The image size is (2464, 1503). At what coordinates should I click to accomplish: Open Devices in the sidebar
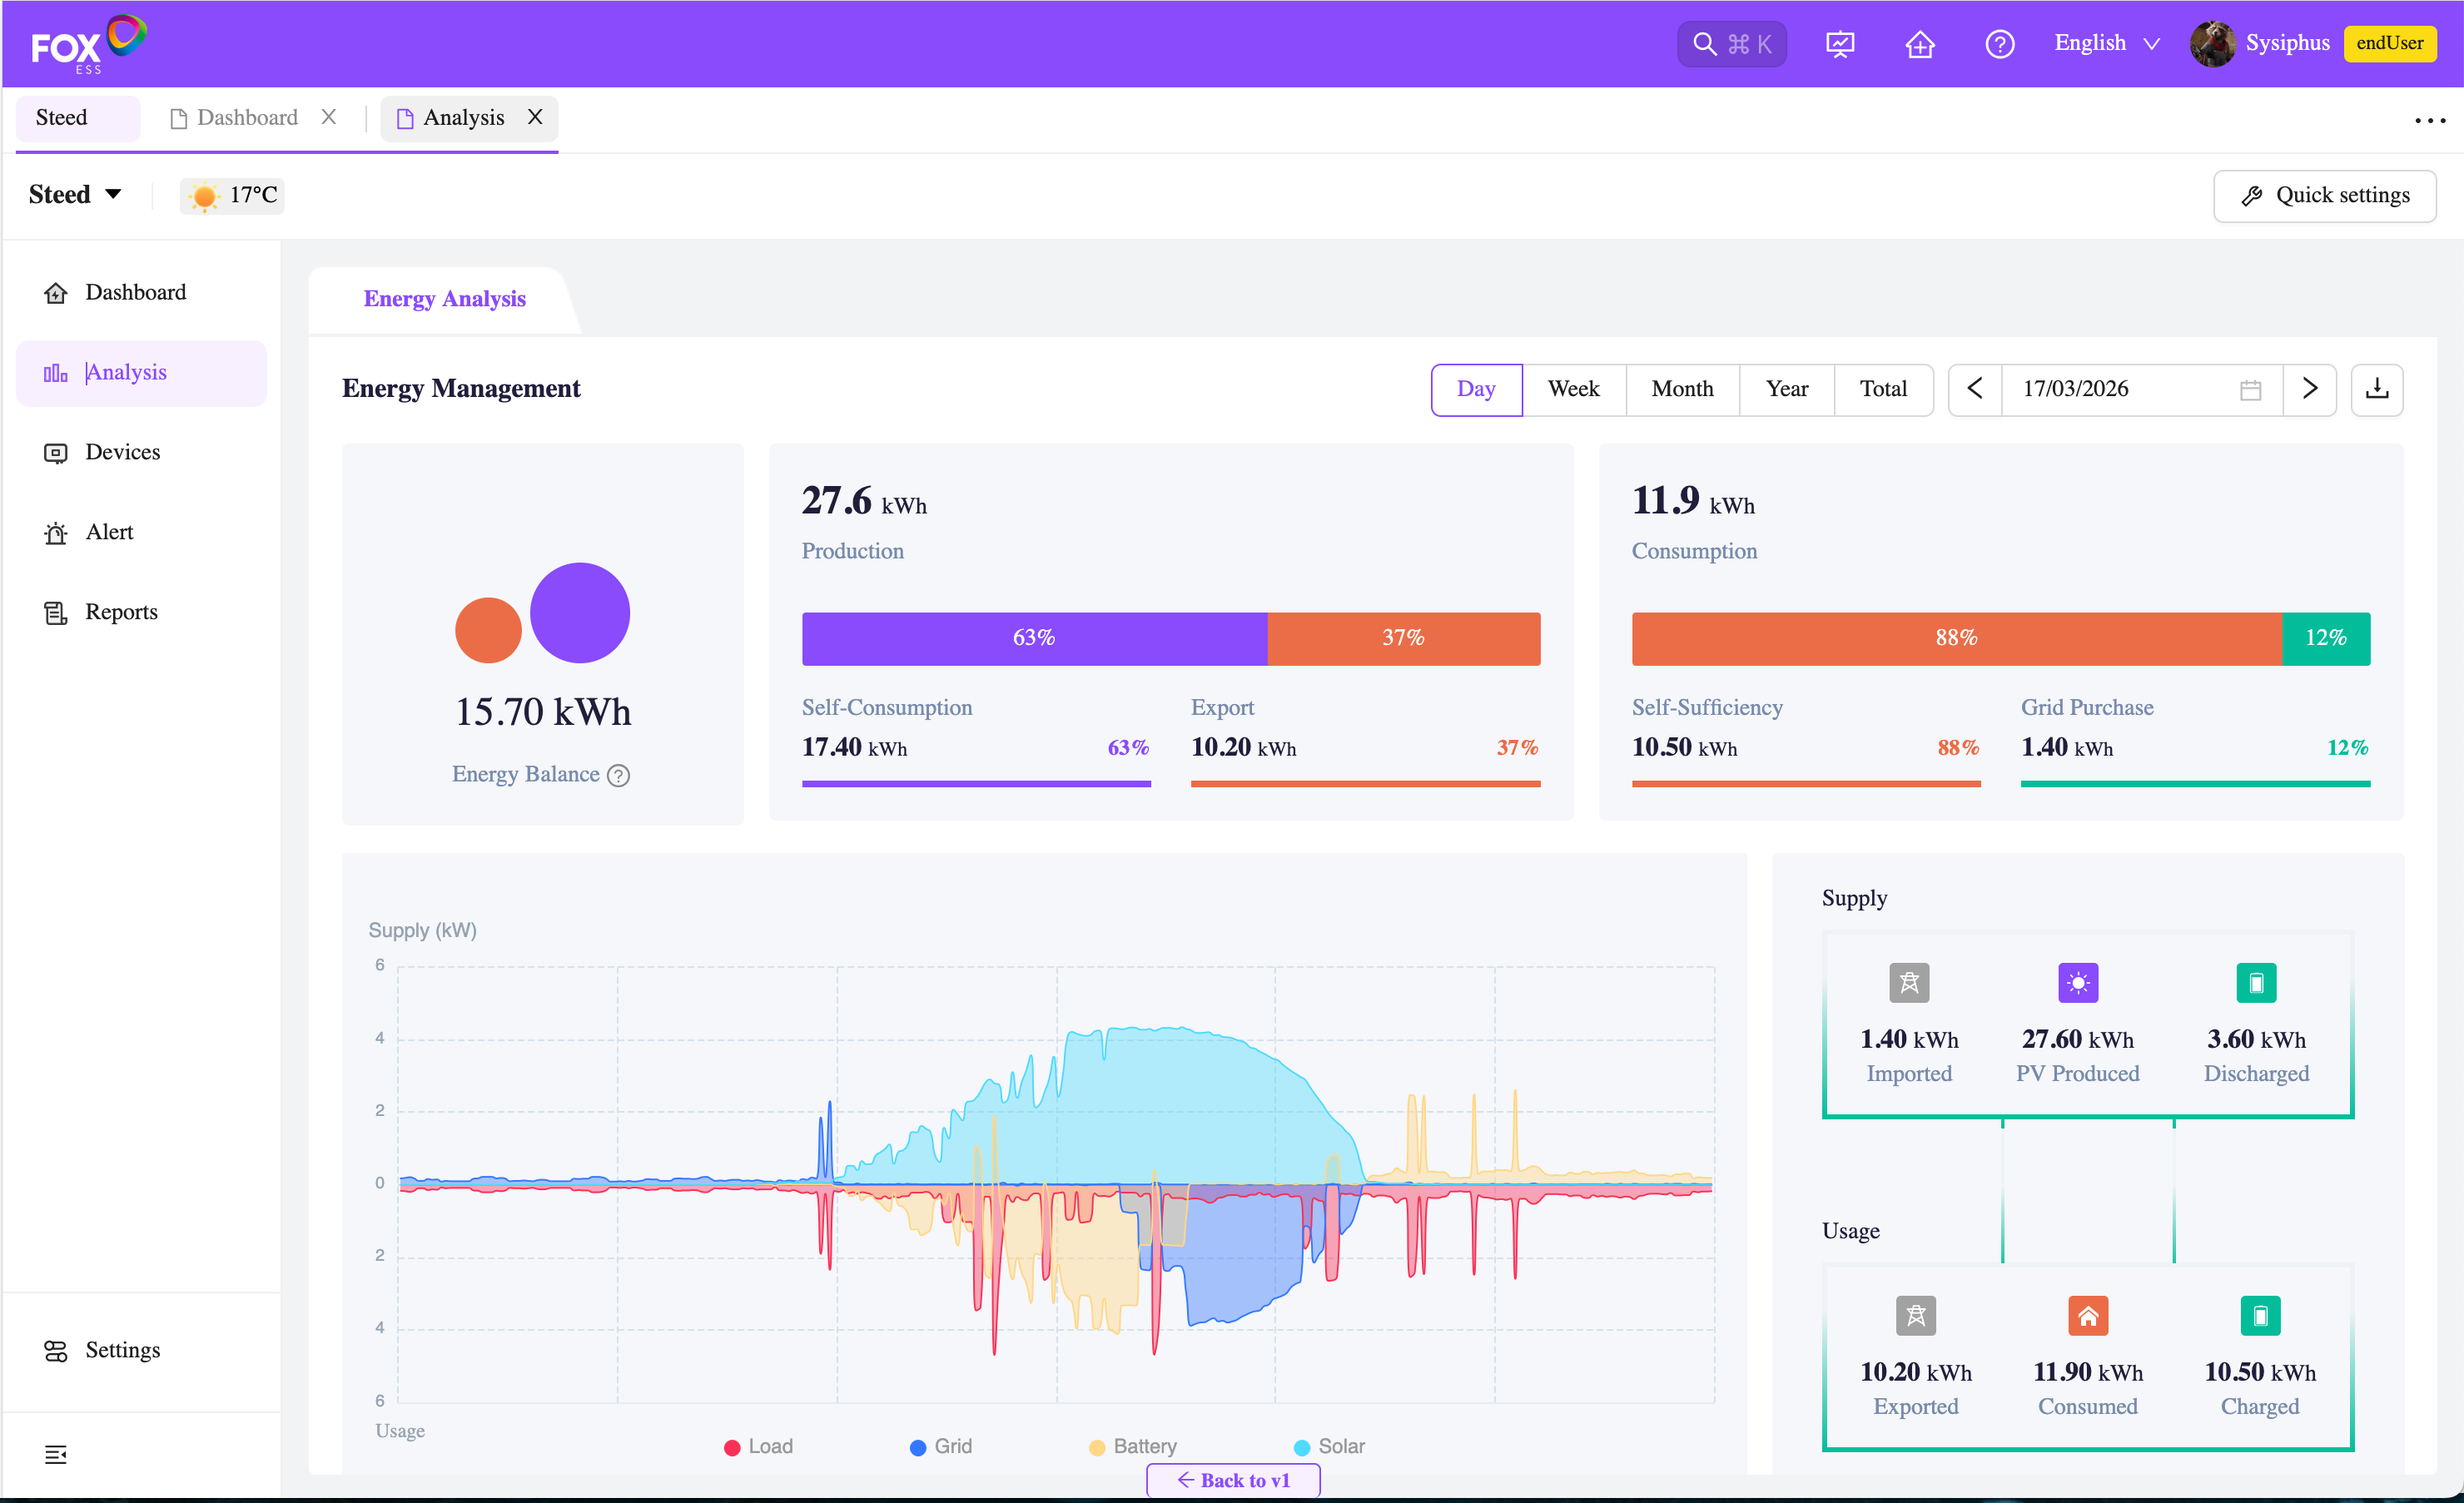122,452
